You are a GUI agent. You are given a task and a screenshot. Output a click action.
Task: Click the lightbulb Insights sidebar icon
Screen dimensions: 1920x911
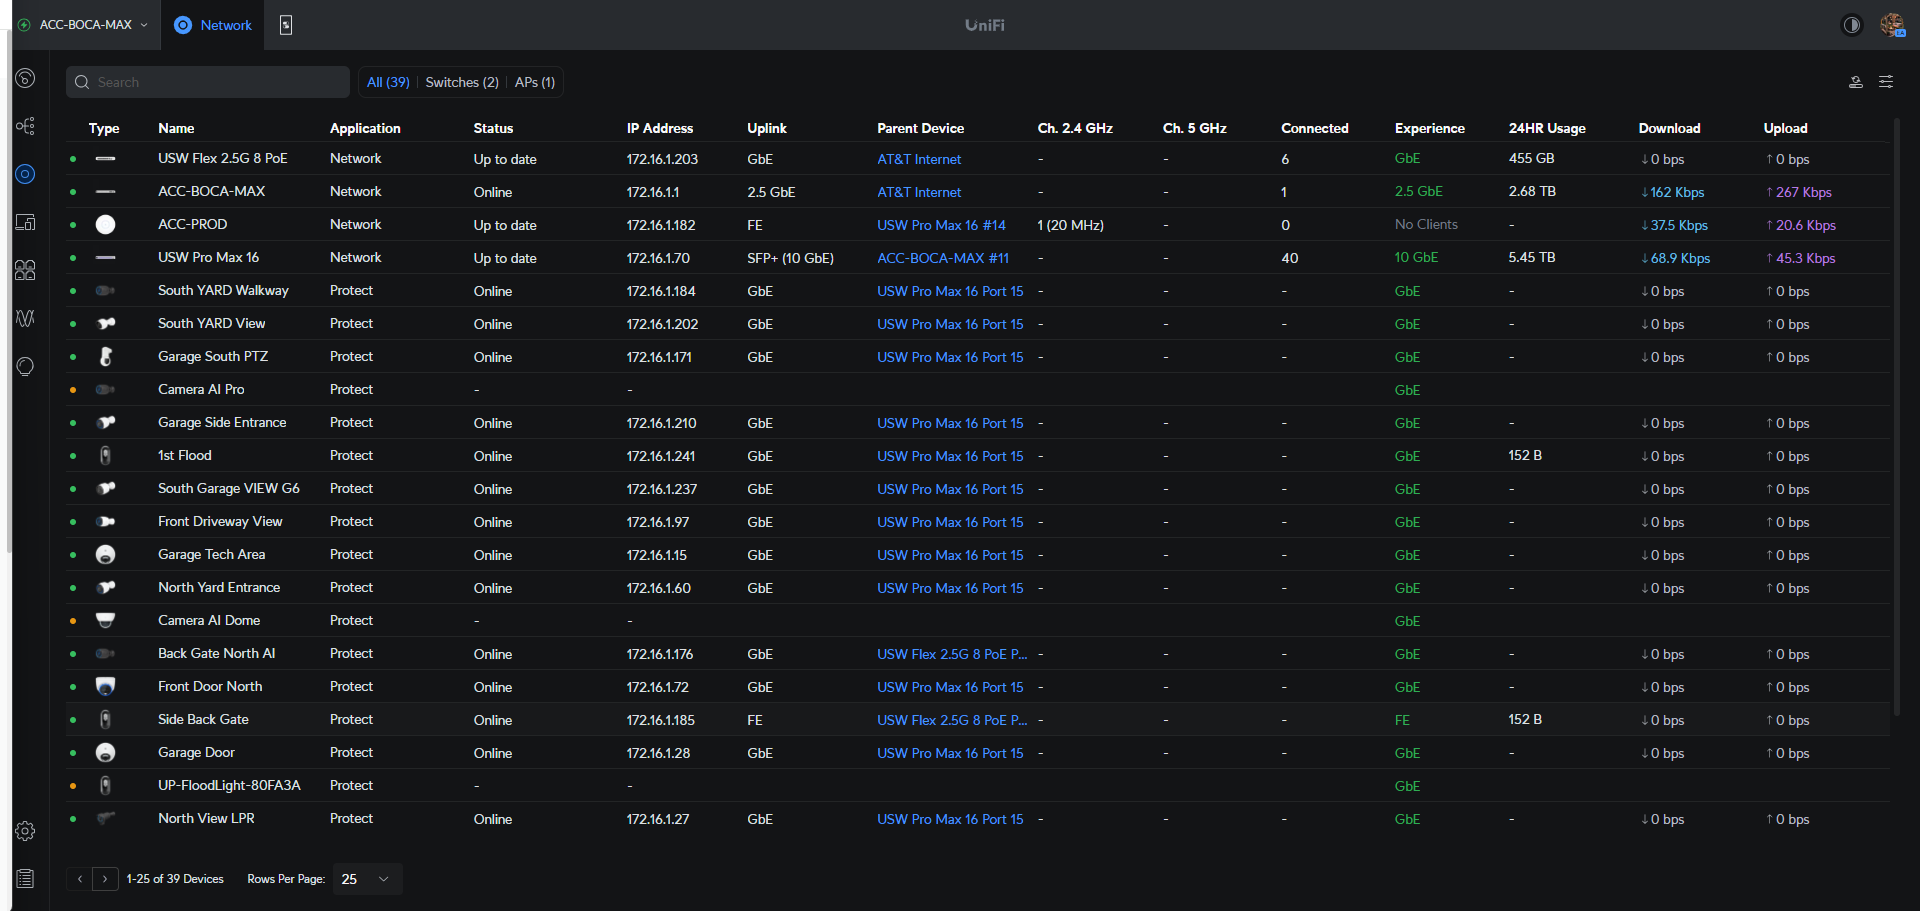point(26,366)
